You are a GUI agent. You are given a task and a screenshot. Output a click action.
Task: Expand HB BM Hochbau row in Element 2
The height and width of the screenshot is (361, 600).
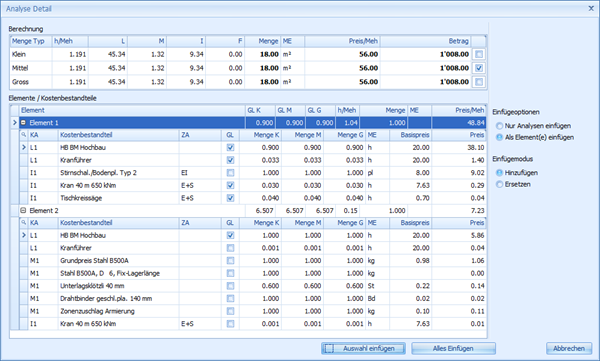pos(23,235)
